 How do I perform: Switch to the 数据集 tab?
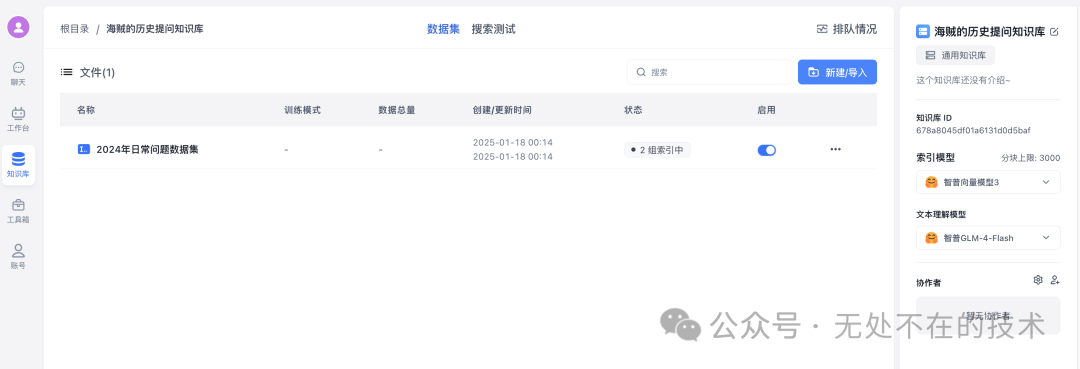tap(443, 29)
